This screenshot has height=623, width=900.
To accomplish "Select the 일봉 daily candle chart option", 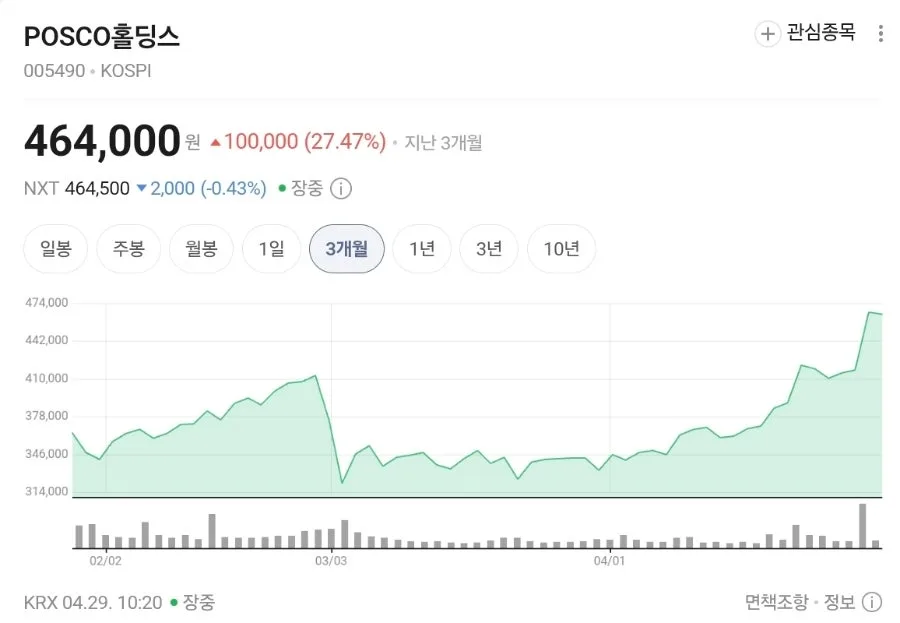I will pos(56,249).
